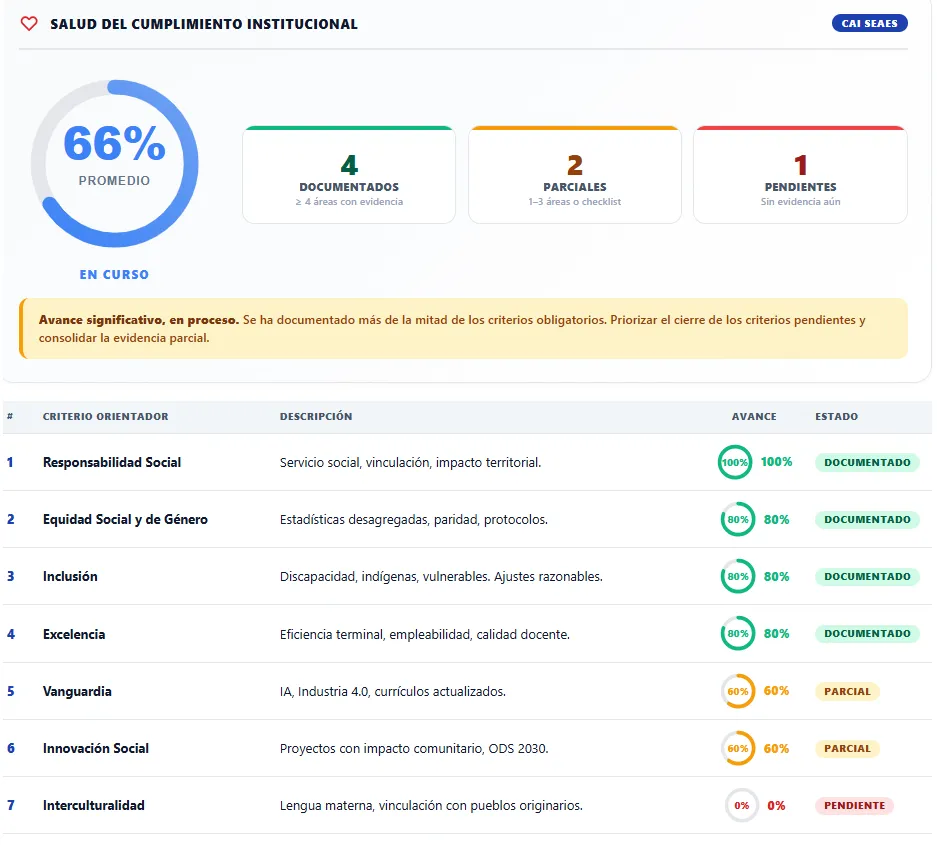The height and width of the screenshot is (845, 937).
Task: Click the 60% progress ring for Innovación Social
Action: tap(738, 748)
